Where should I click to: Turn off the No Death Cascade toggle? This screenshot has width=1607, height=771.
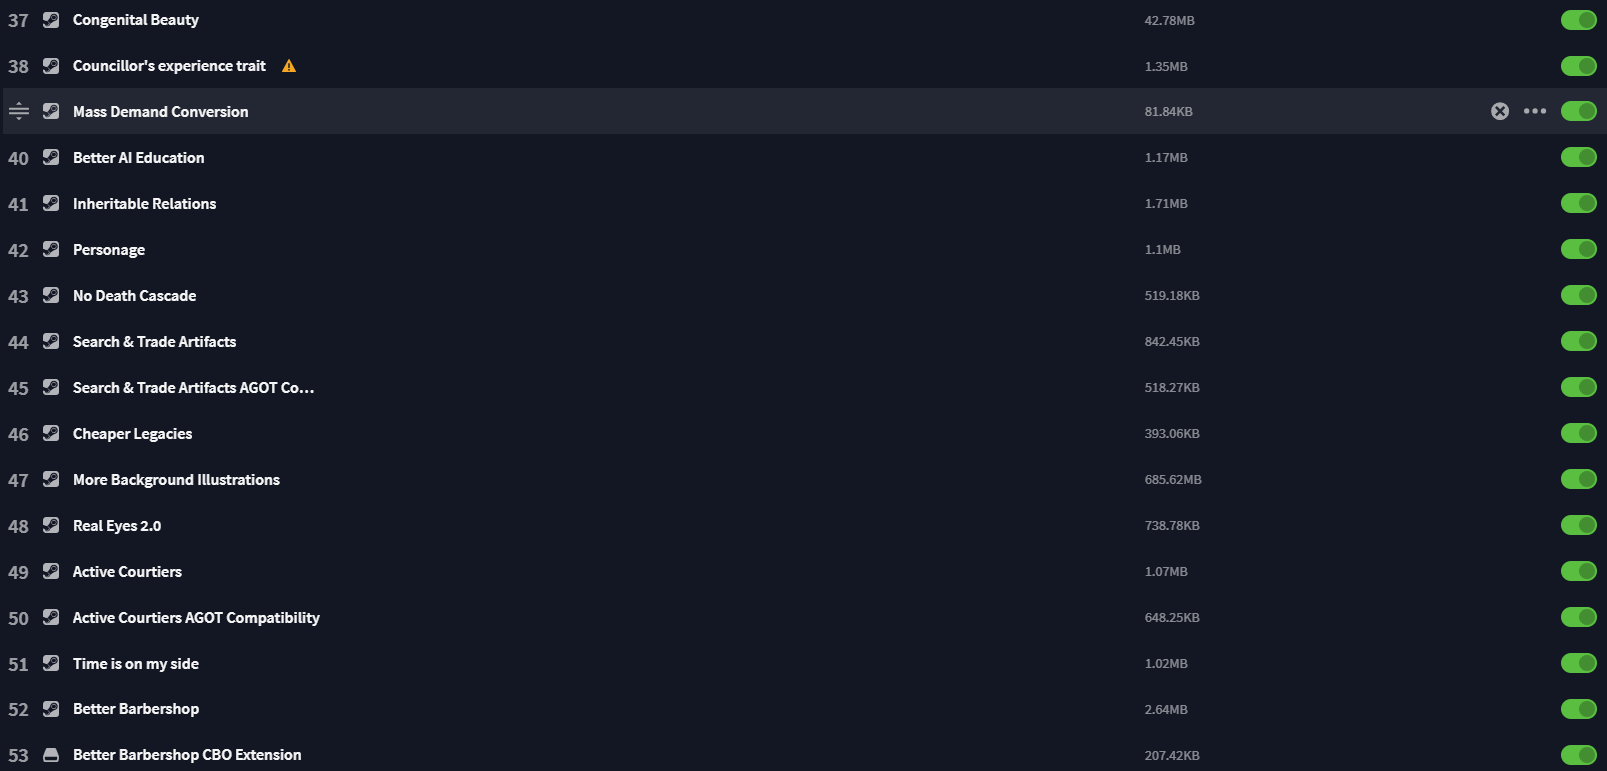click(x=1578, y=296)
